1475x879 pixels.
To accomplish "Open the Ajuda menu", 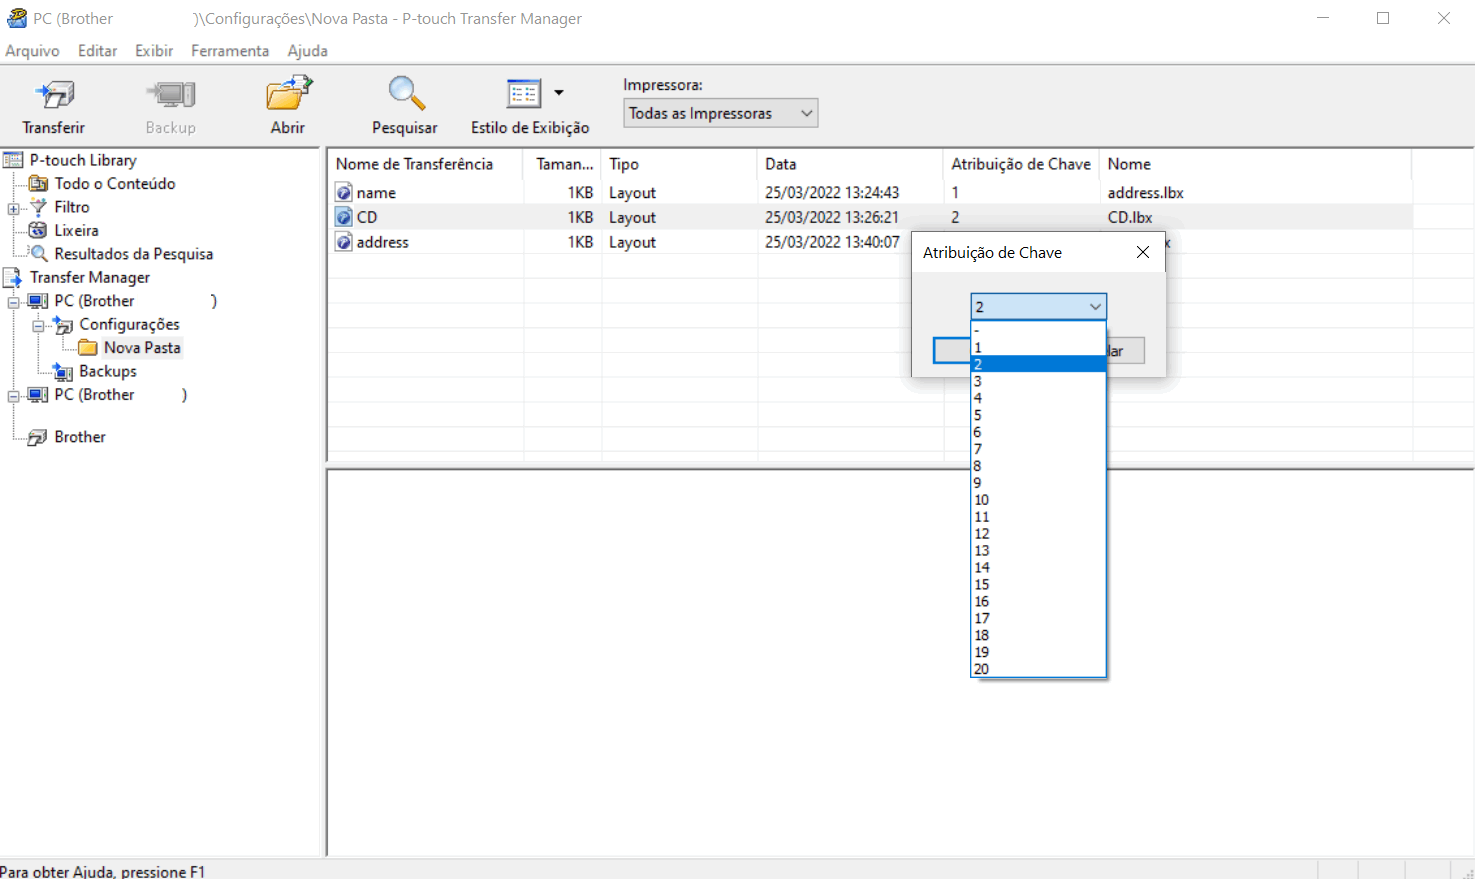I will click(x=307, y=50).
